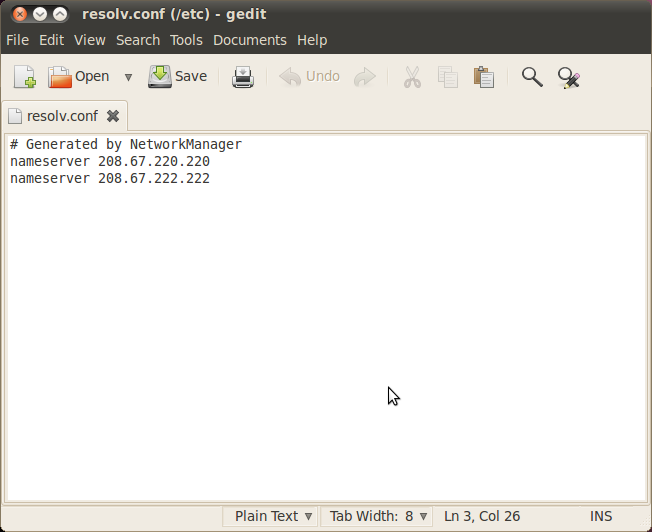The height and width of the screenshot is (532, 652).
Task: Click the Redo arrow icon
Action: click(x=365, y=77)
